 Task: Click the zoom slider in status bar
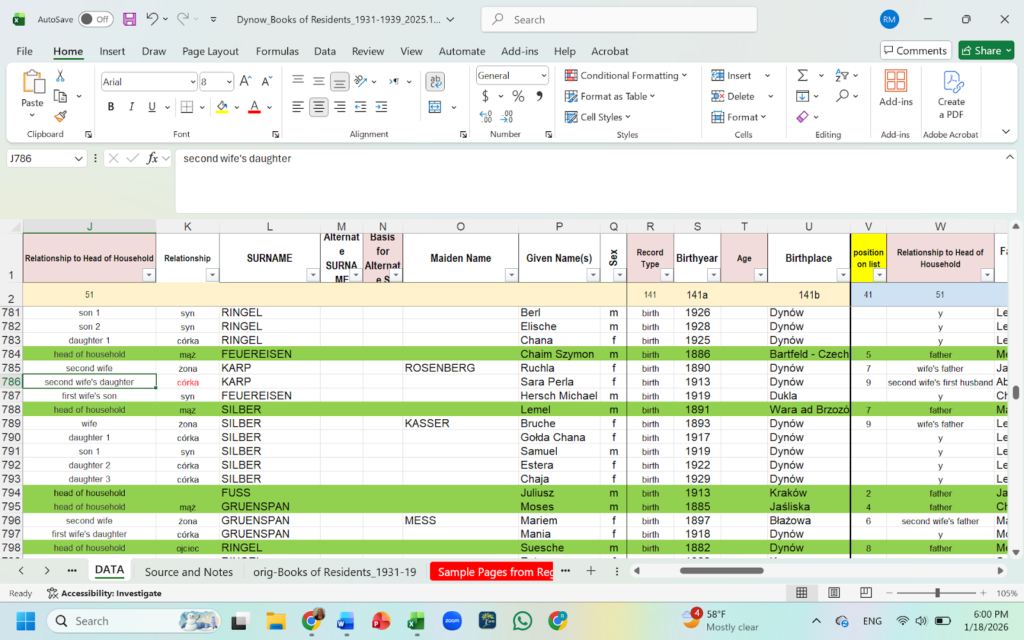tap(937, 593)
